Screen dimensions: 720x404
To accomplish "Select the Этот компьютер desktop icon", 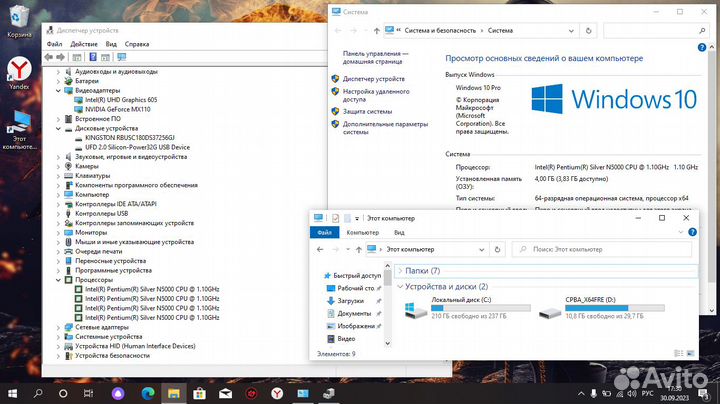I will coord(19,130).
